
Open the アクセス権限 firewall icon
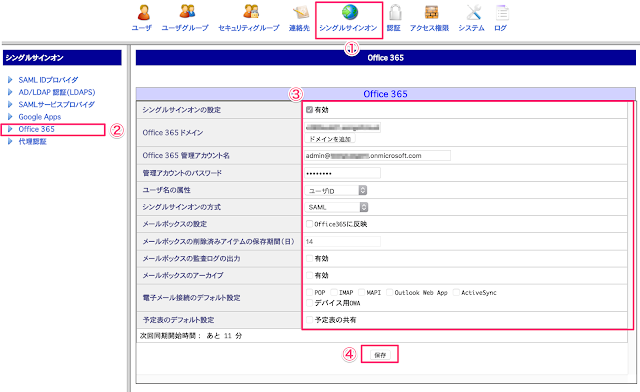click(431, 12)
